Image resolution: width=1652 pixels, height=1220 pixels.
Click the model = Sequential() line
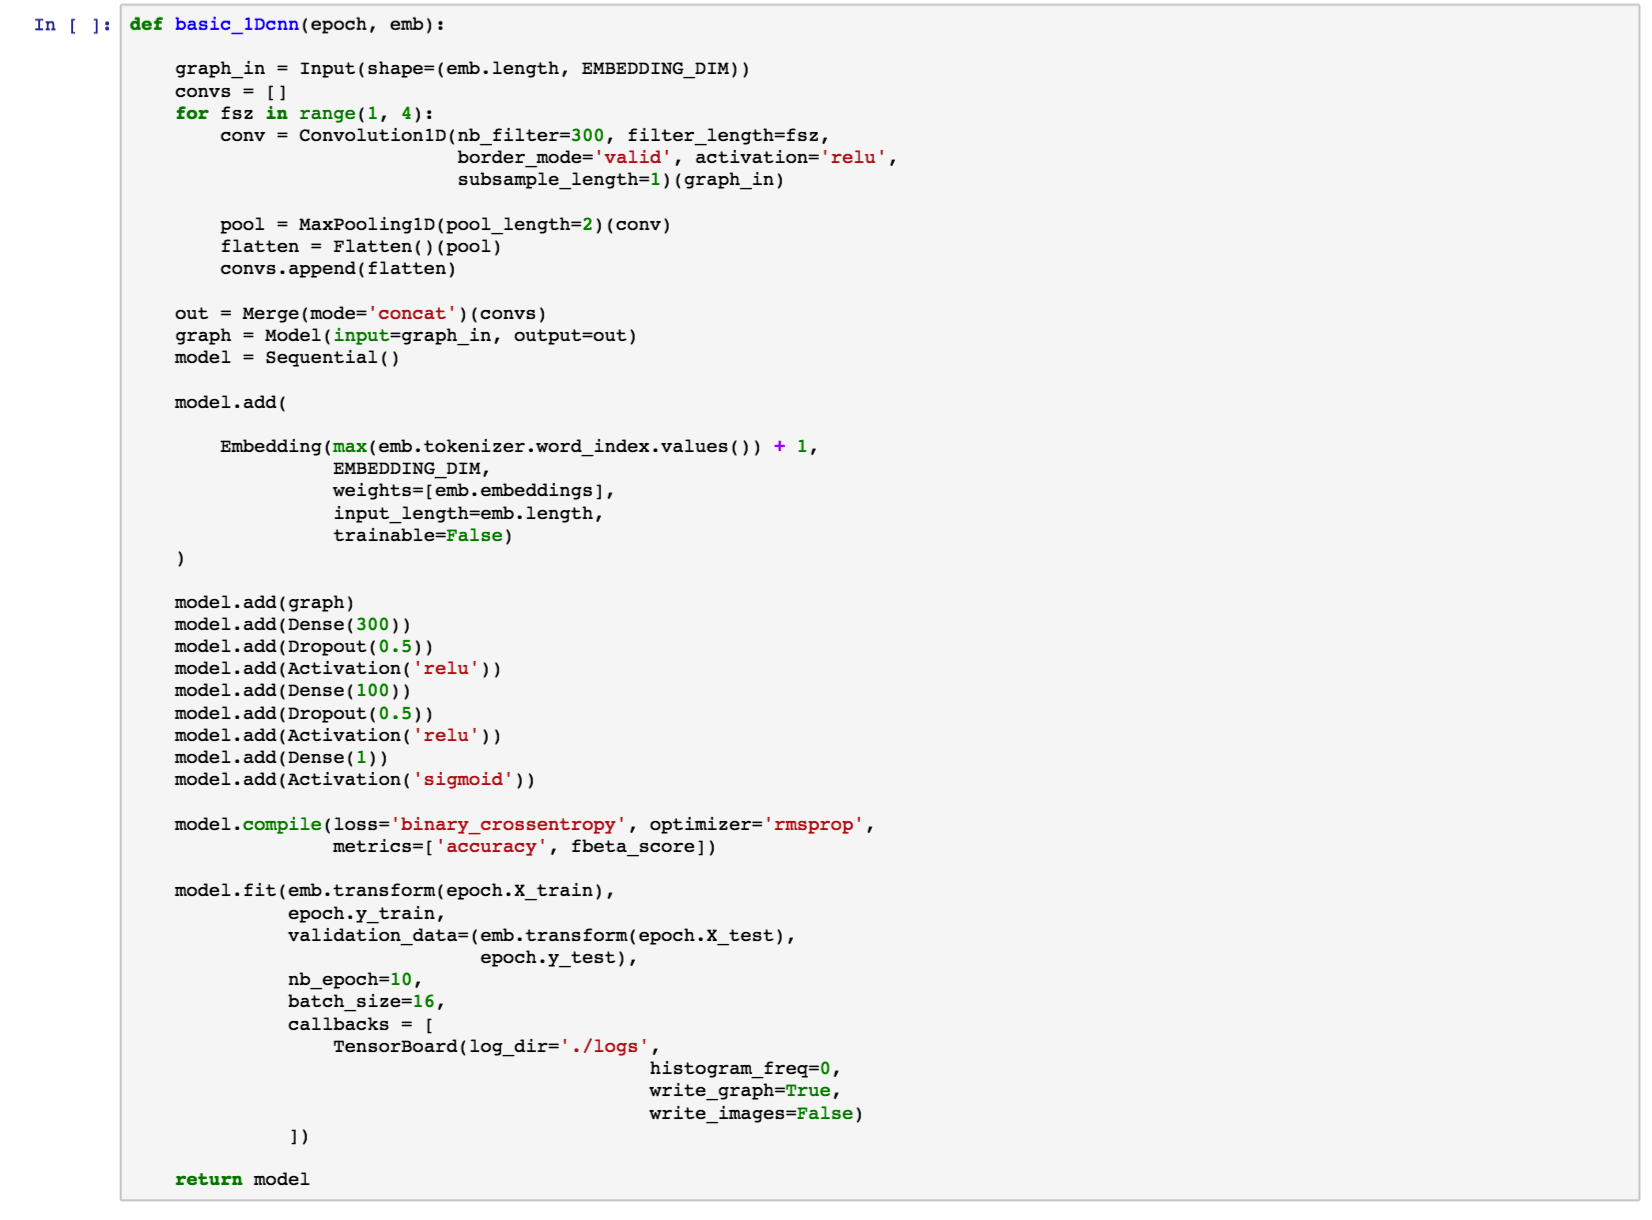(287, 358)
